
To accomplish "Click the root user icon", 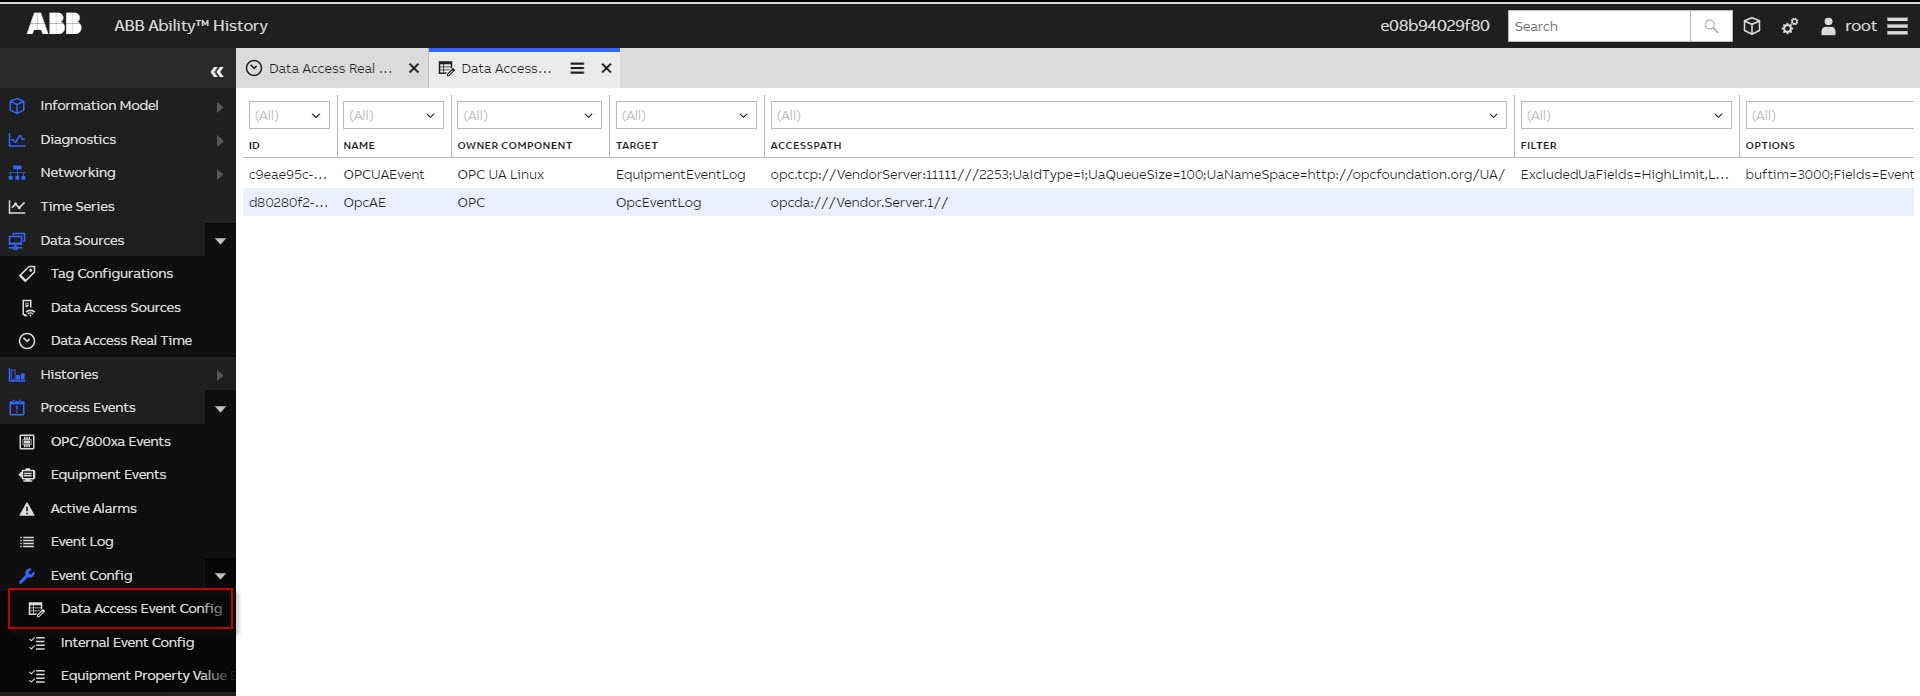I will coord(1828,26).
